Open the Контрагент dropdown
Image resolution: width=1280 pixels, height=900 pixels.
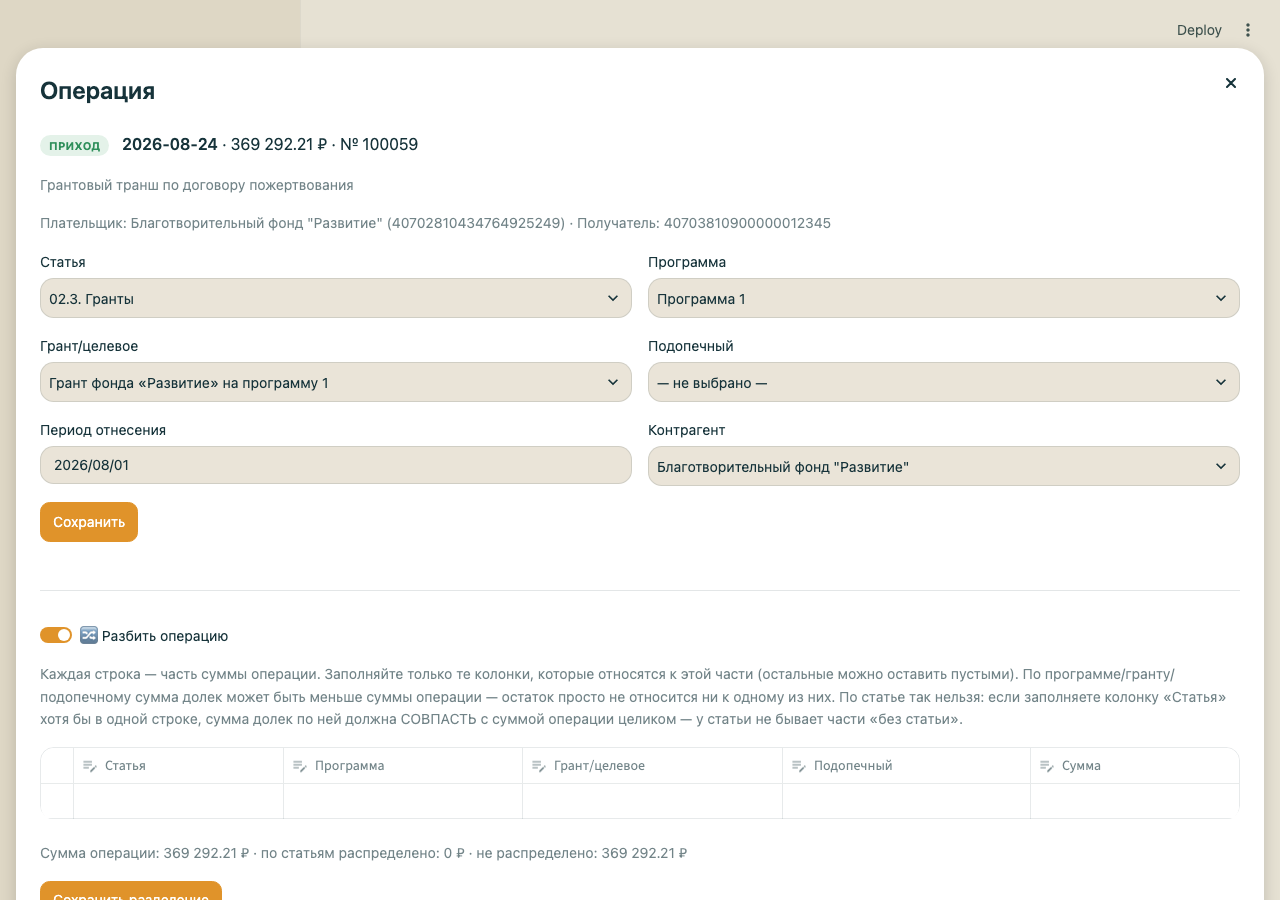point(944,466)
